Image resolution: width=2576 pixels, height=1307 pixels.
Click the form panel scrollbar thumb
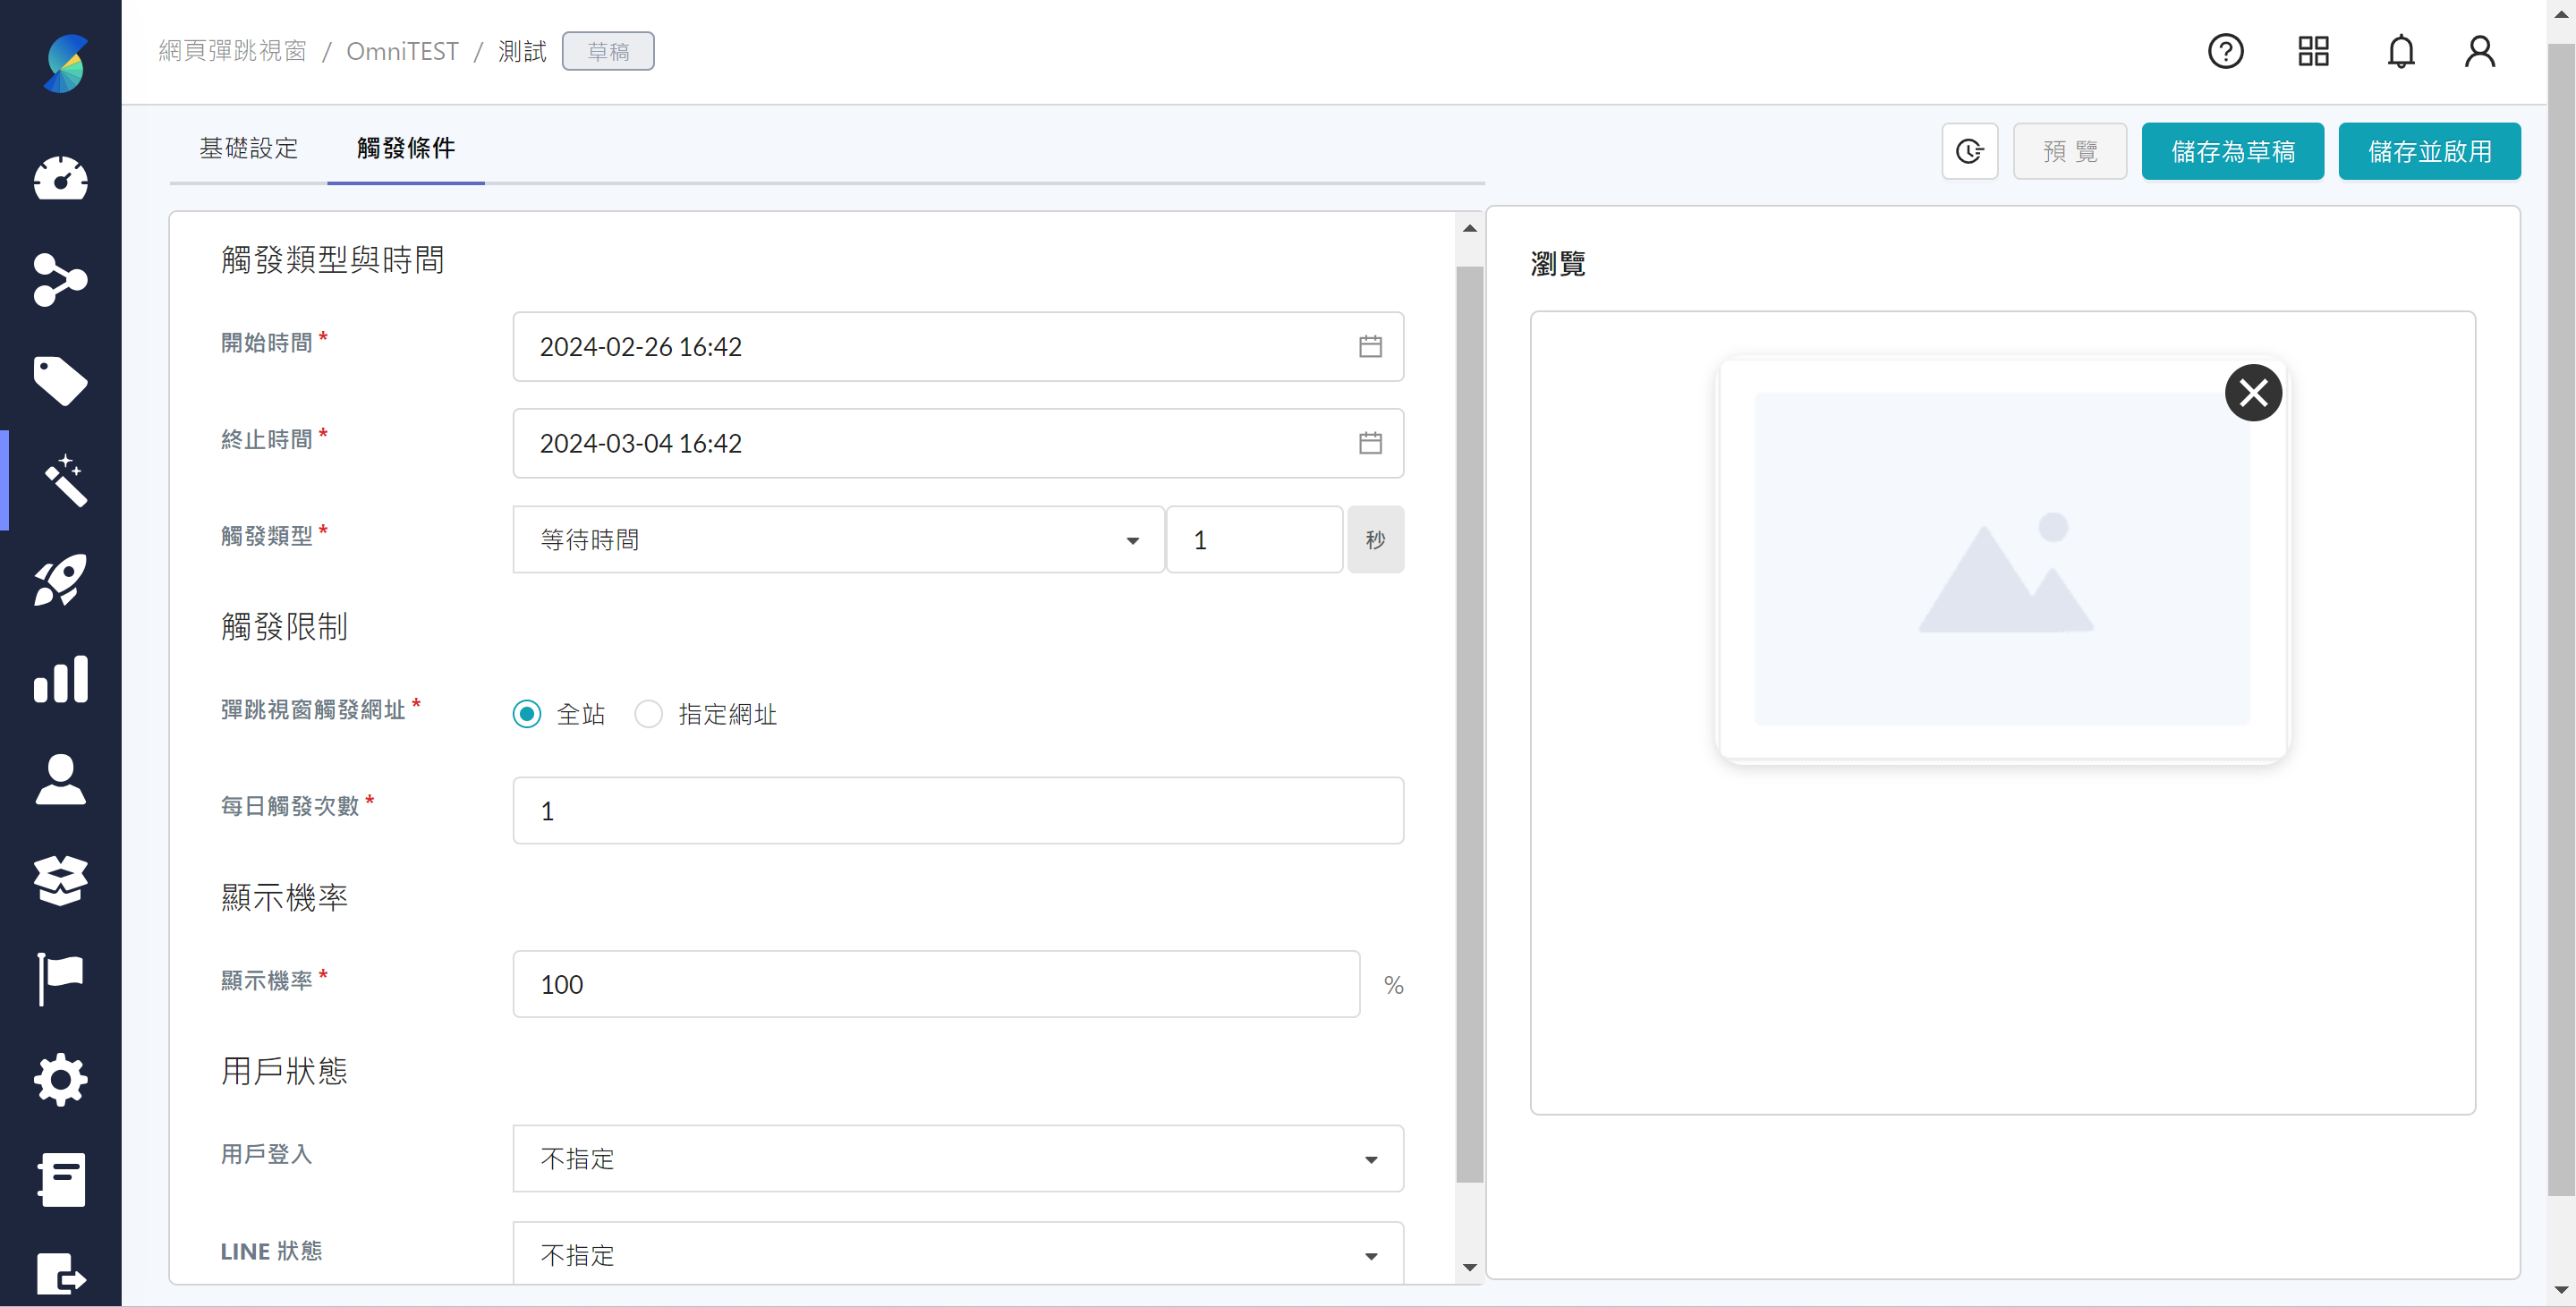coord(1469,724)
